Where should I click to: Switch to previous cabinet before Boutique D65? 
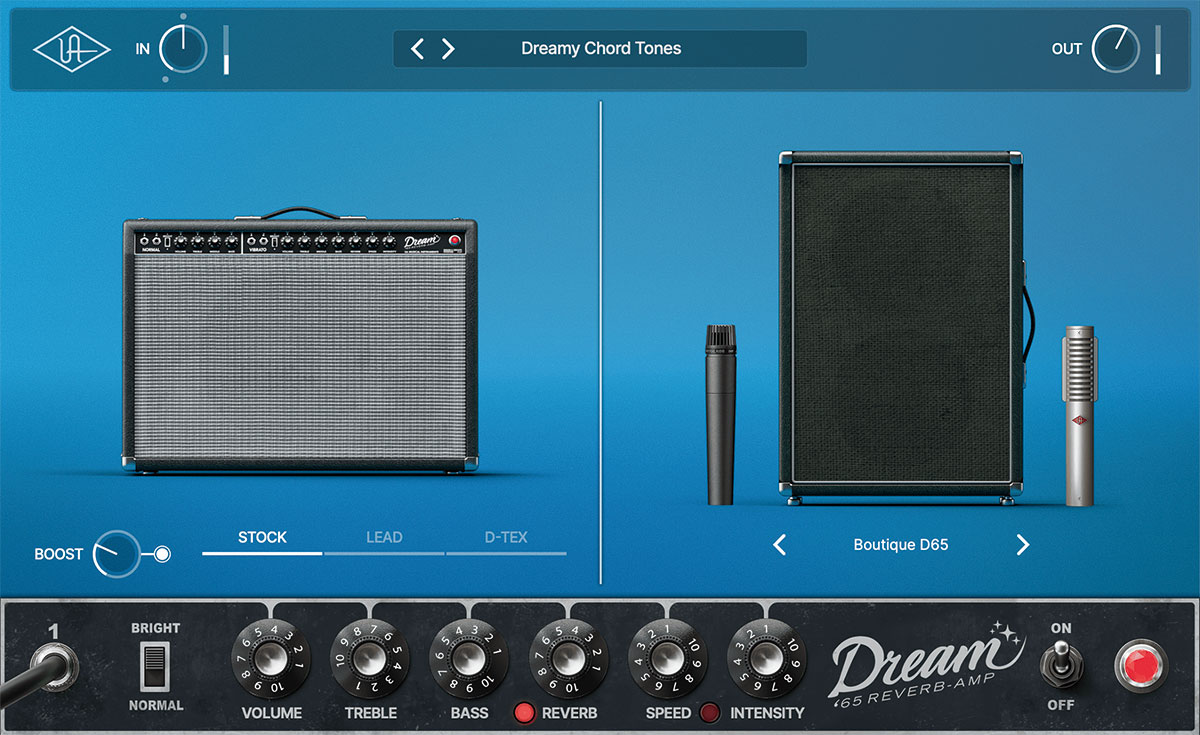tap(780, 545)
